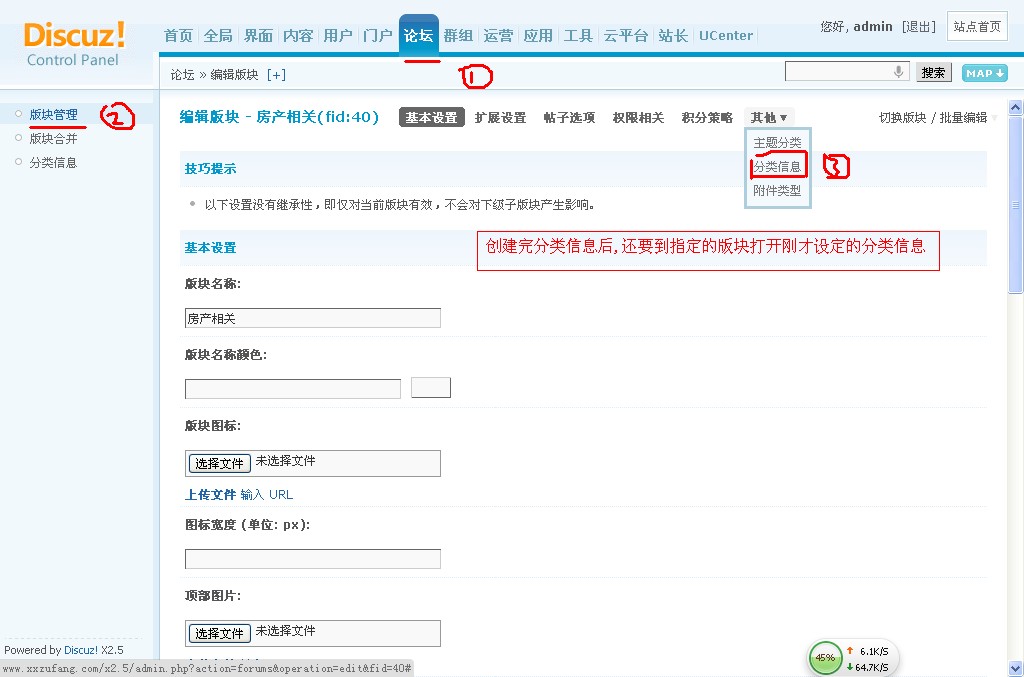
Task: Click the 上传文件 link under 版块图标
Action: (210, 495)
